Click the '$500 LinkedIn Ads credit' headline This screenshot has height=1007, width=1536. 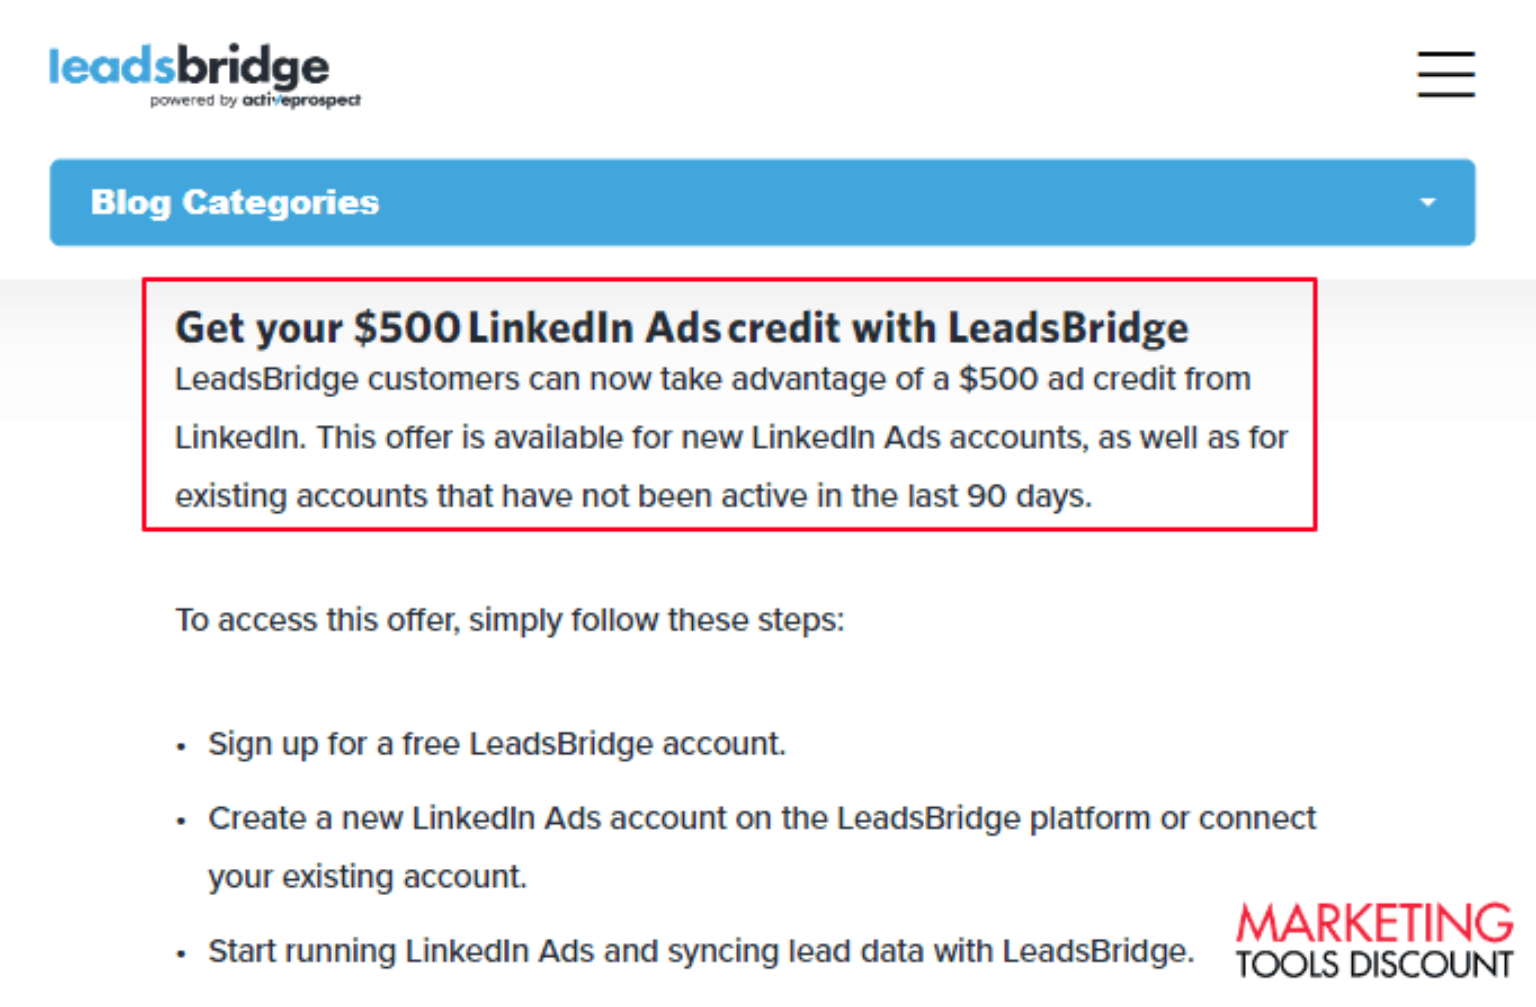(x=682, y=327)
